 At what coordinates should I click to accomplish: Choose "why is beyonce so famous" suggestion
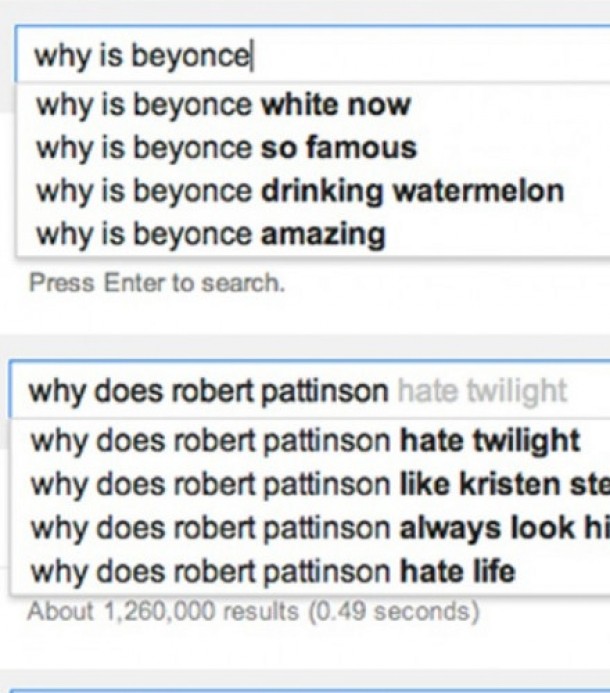pos(226,148)
